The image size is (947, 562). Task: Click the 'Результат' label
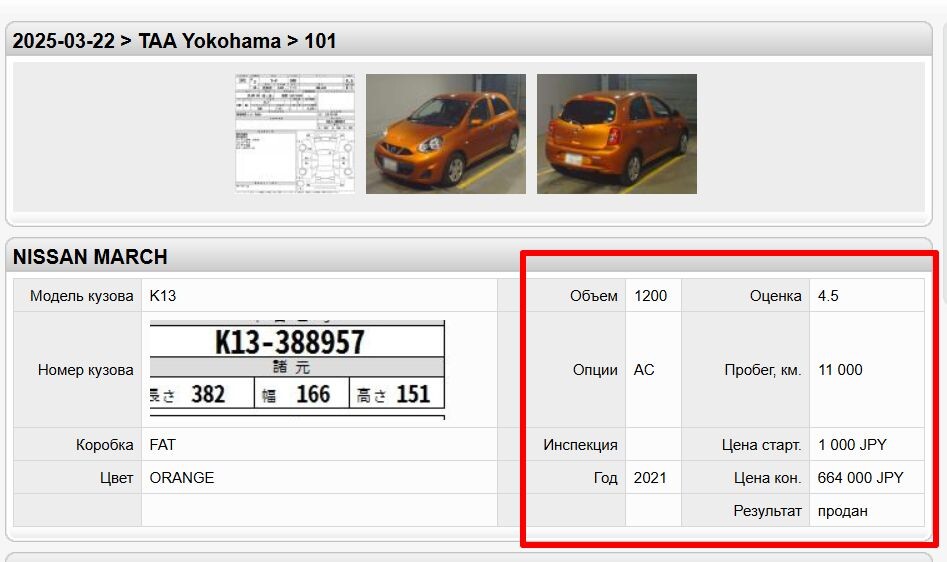click(768, 511)
